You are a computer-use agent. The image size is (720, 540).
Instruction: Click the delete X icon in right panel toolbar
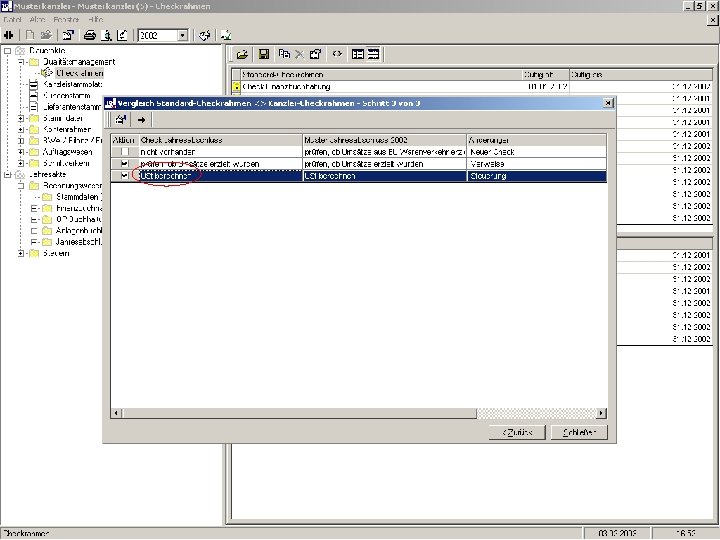[299, 54]
